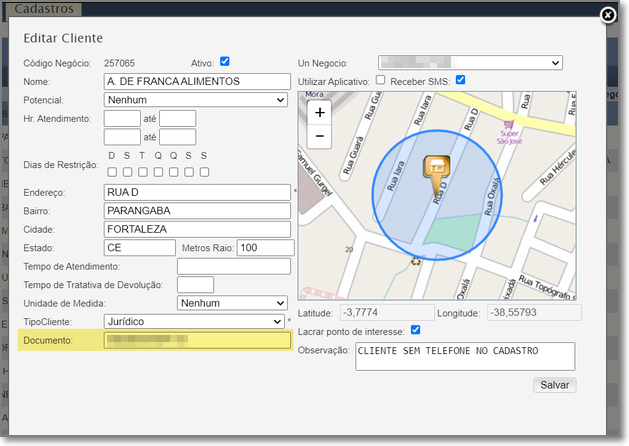
Task: Close the Editar Cliente dialog
Action: click(608, 15)
